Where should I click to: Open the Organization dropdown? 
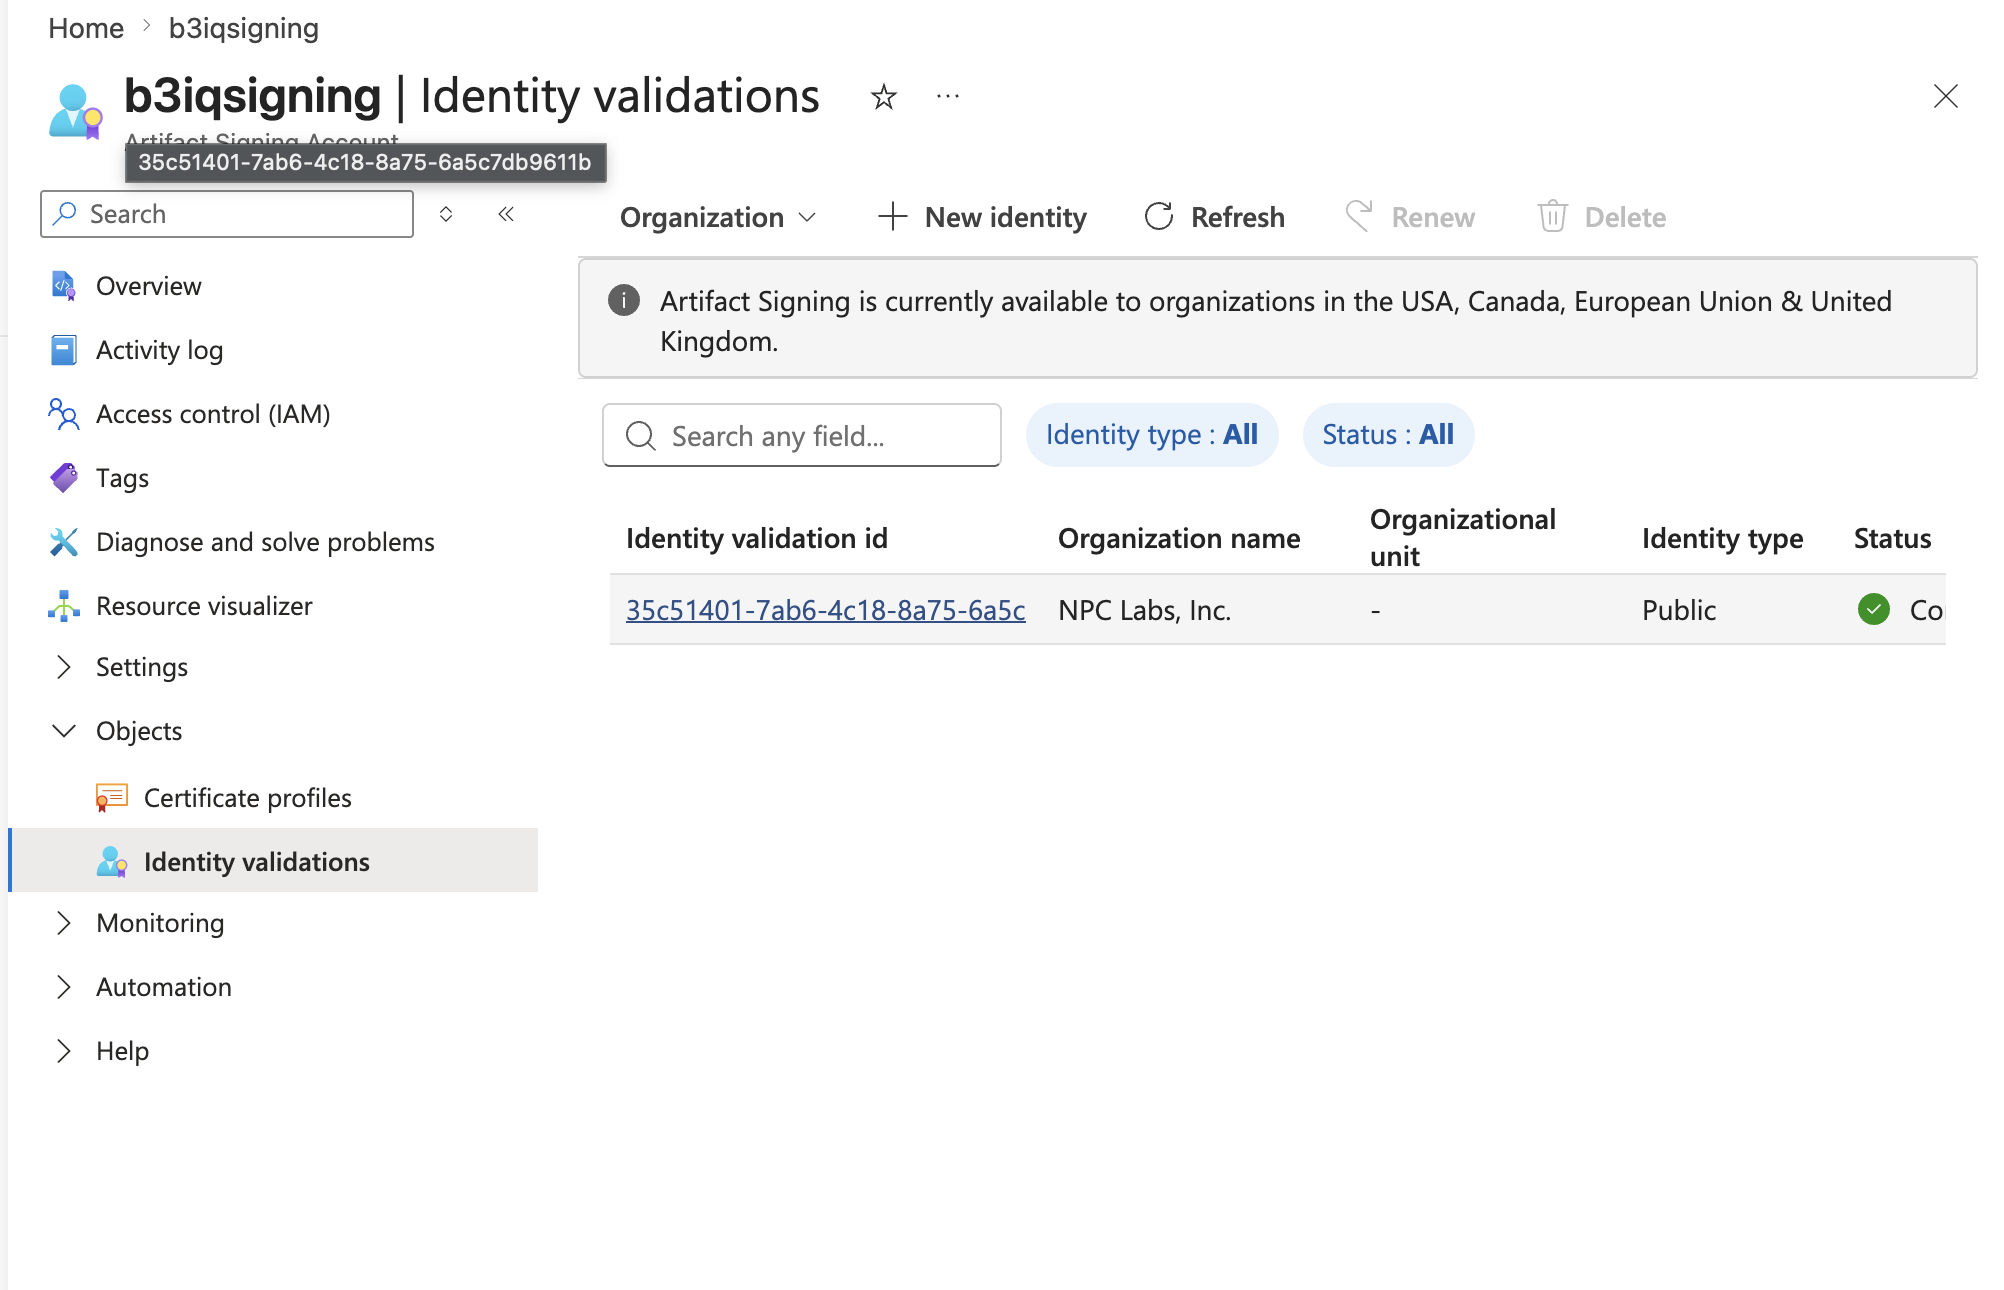(718, 217)
